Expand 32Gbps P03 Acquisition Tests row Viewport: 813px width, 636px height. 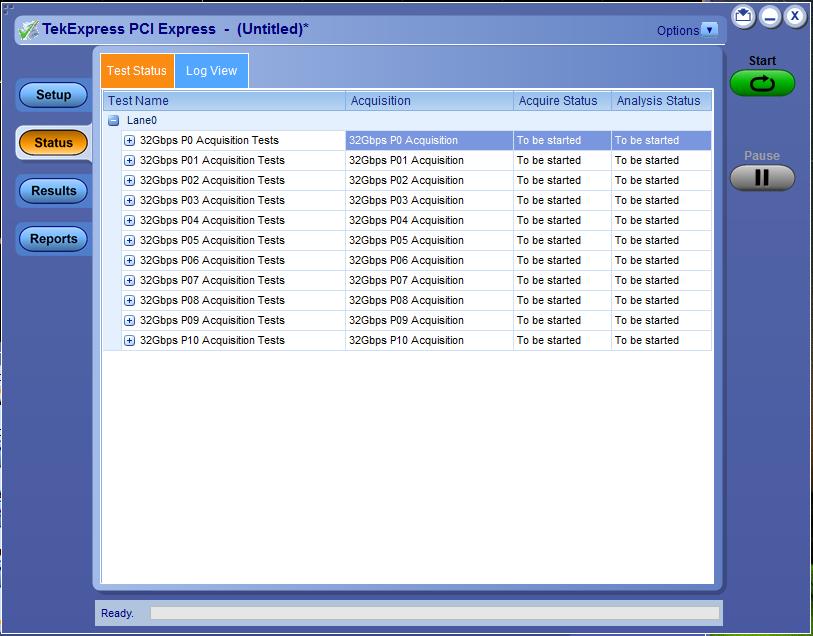point(130,201)
